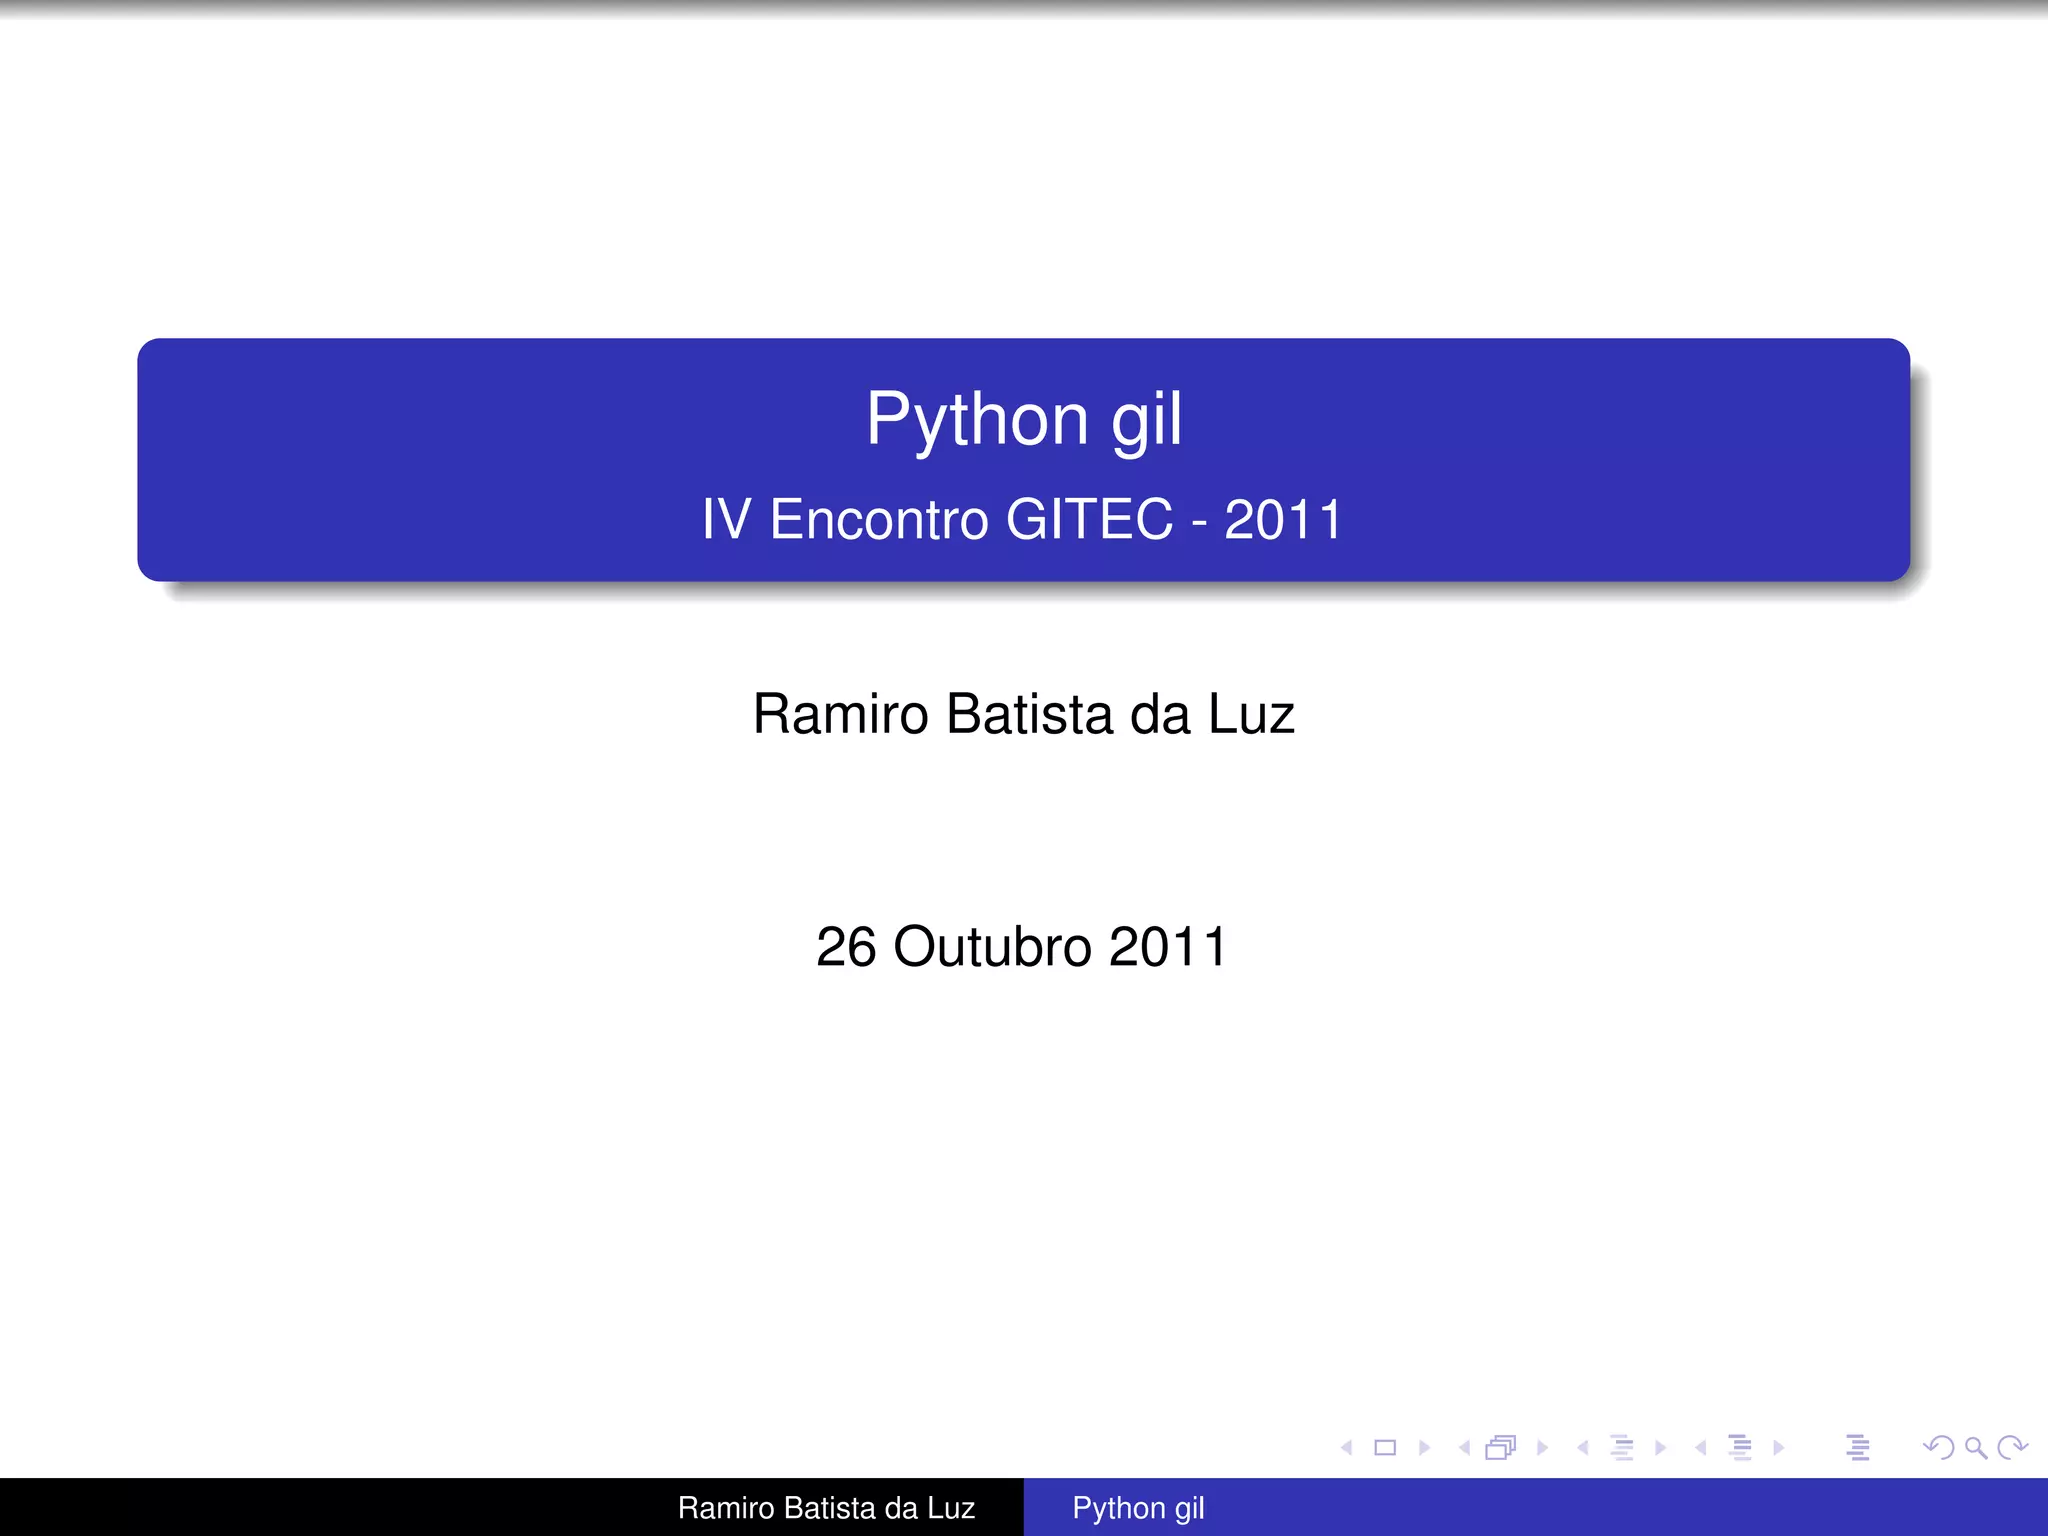Click the section navigation icon
Image resolution: width=2048 pixels, height=1536 pixels.
tap(1740, 1447)
